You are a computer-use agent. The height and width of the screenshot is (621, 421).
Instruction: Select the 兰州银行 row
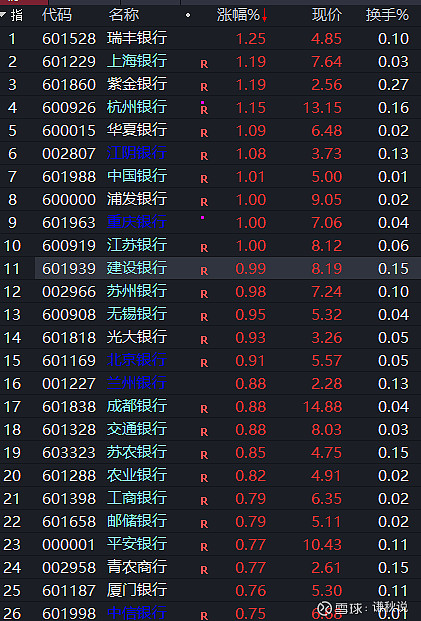(210, 383)
